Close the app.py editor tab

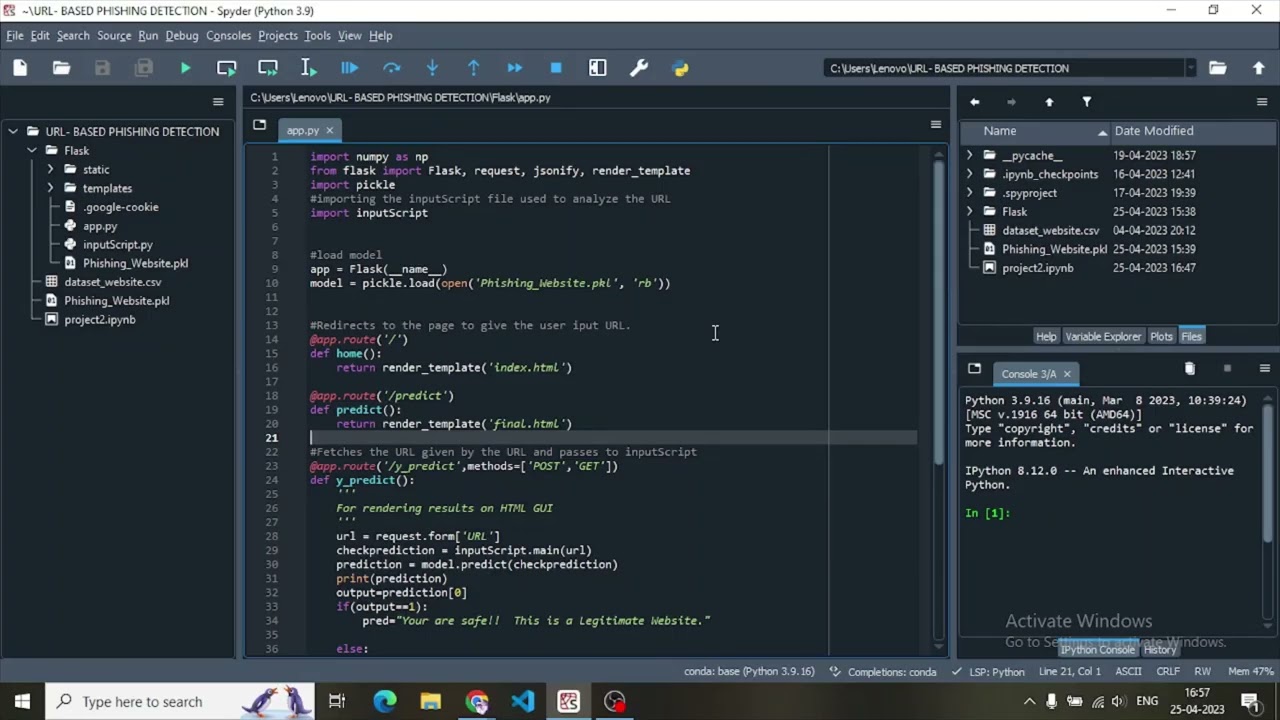(x=329, y=131)
